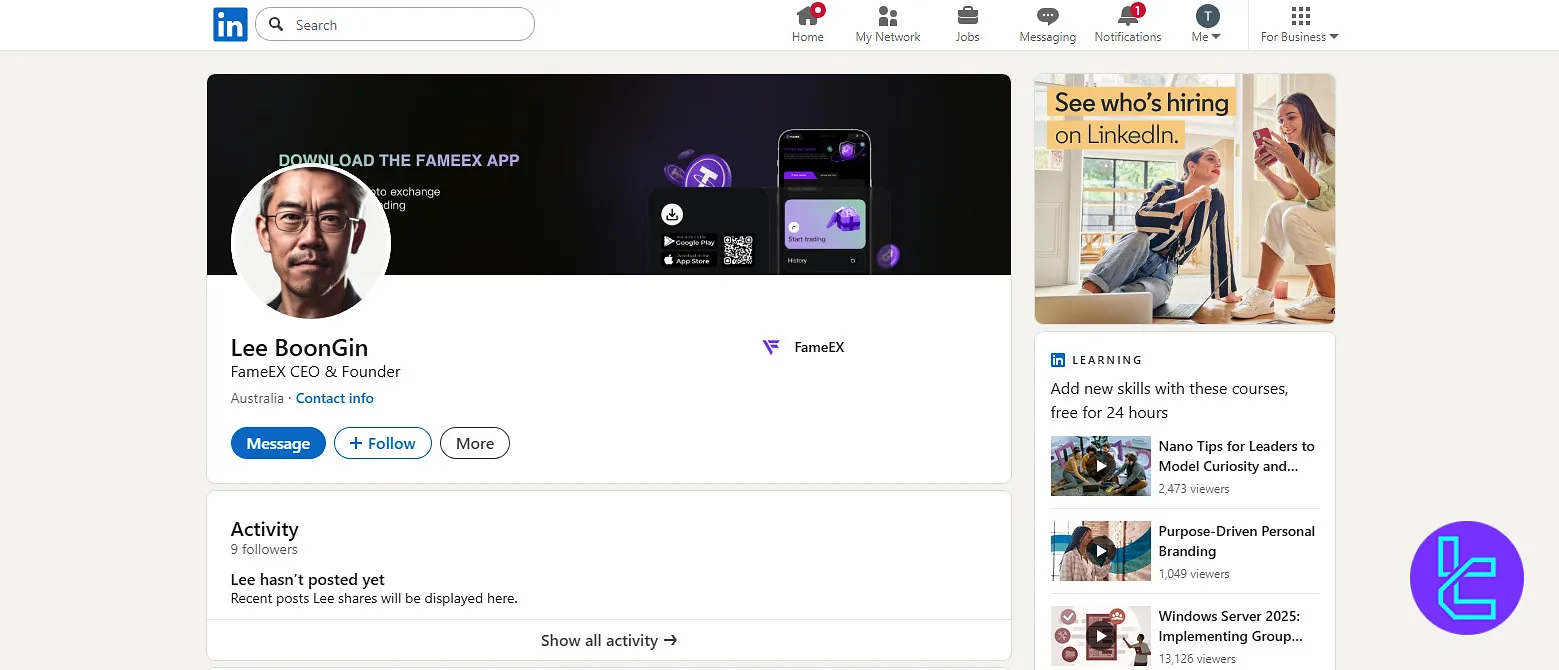Screen dimensions: 1559x670
Task: Click the See who's hiring ad
Action: point(1184,198)
